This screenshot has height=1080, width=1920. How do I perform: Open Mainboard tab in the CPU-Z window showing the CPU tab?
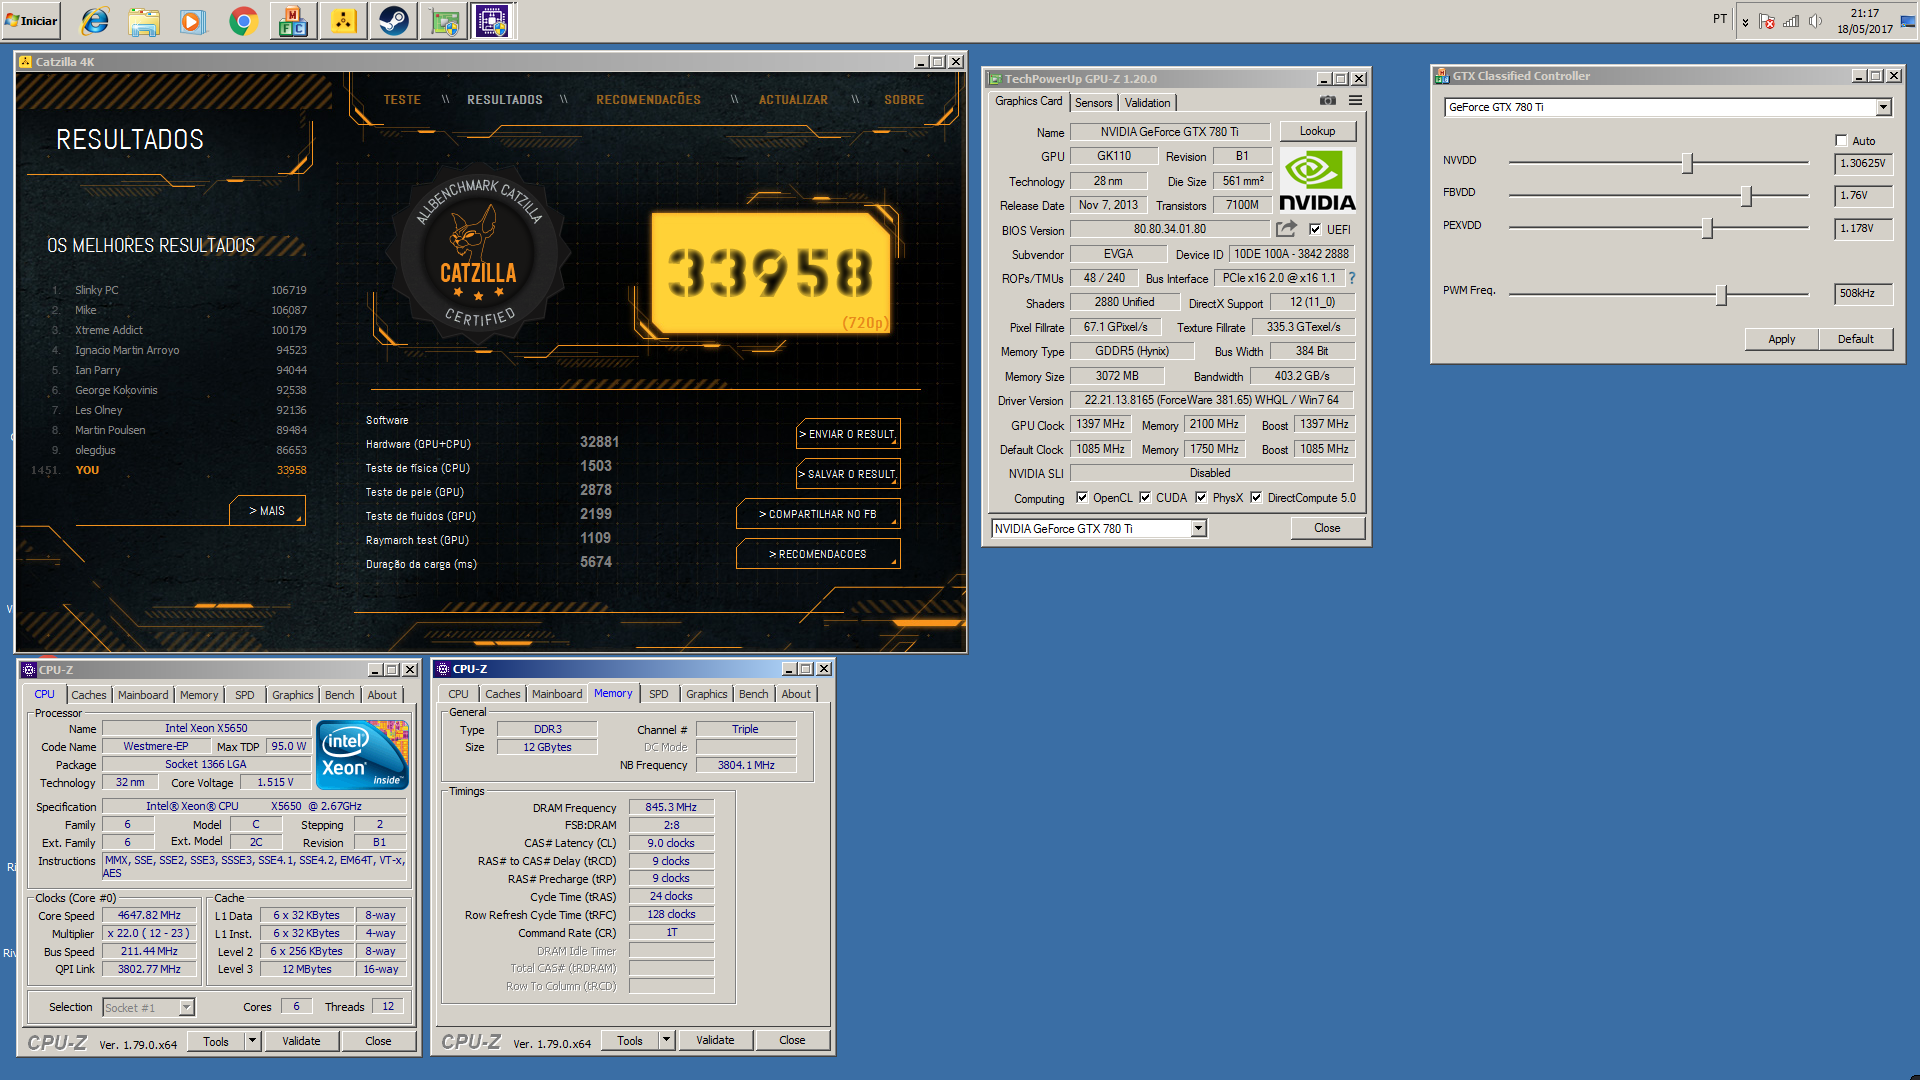click(x=143, y=695)
